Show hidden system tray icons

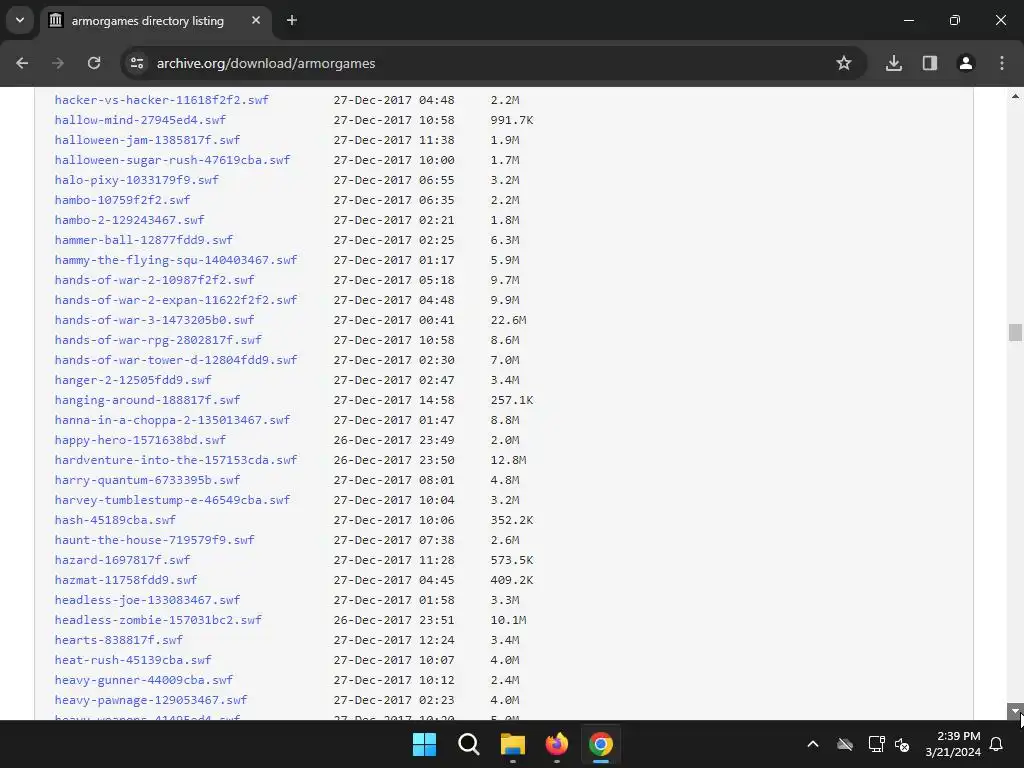click(x=813, y=744)
